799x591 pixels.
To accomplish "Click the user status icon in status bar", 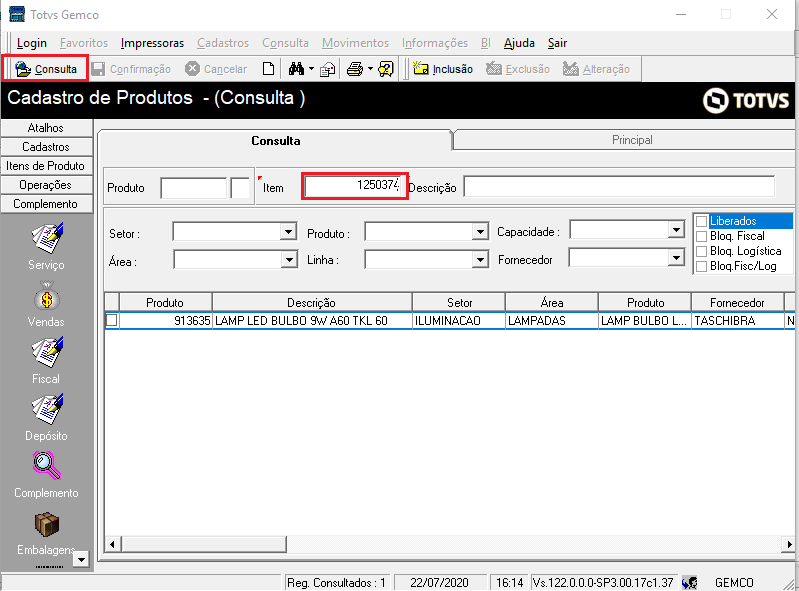I will coord(689,582).
